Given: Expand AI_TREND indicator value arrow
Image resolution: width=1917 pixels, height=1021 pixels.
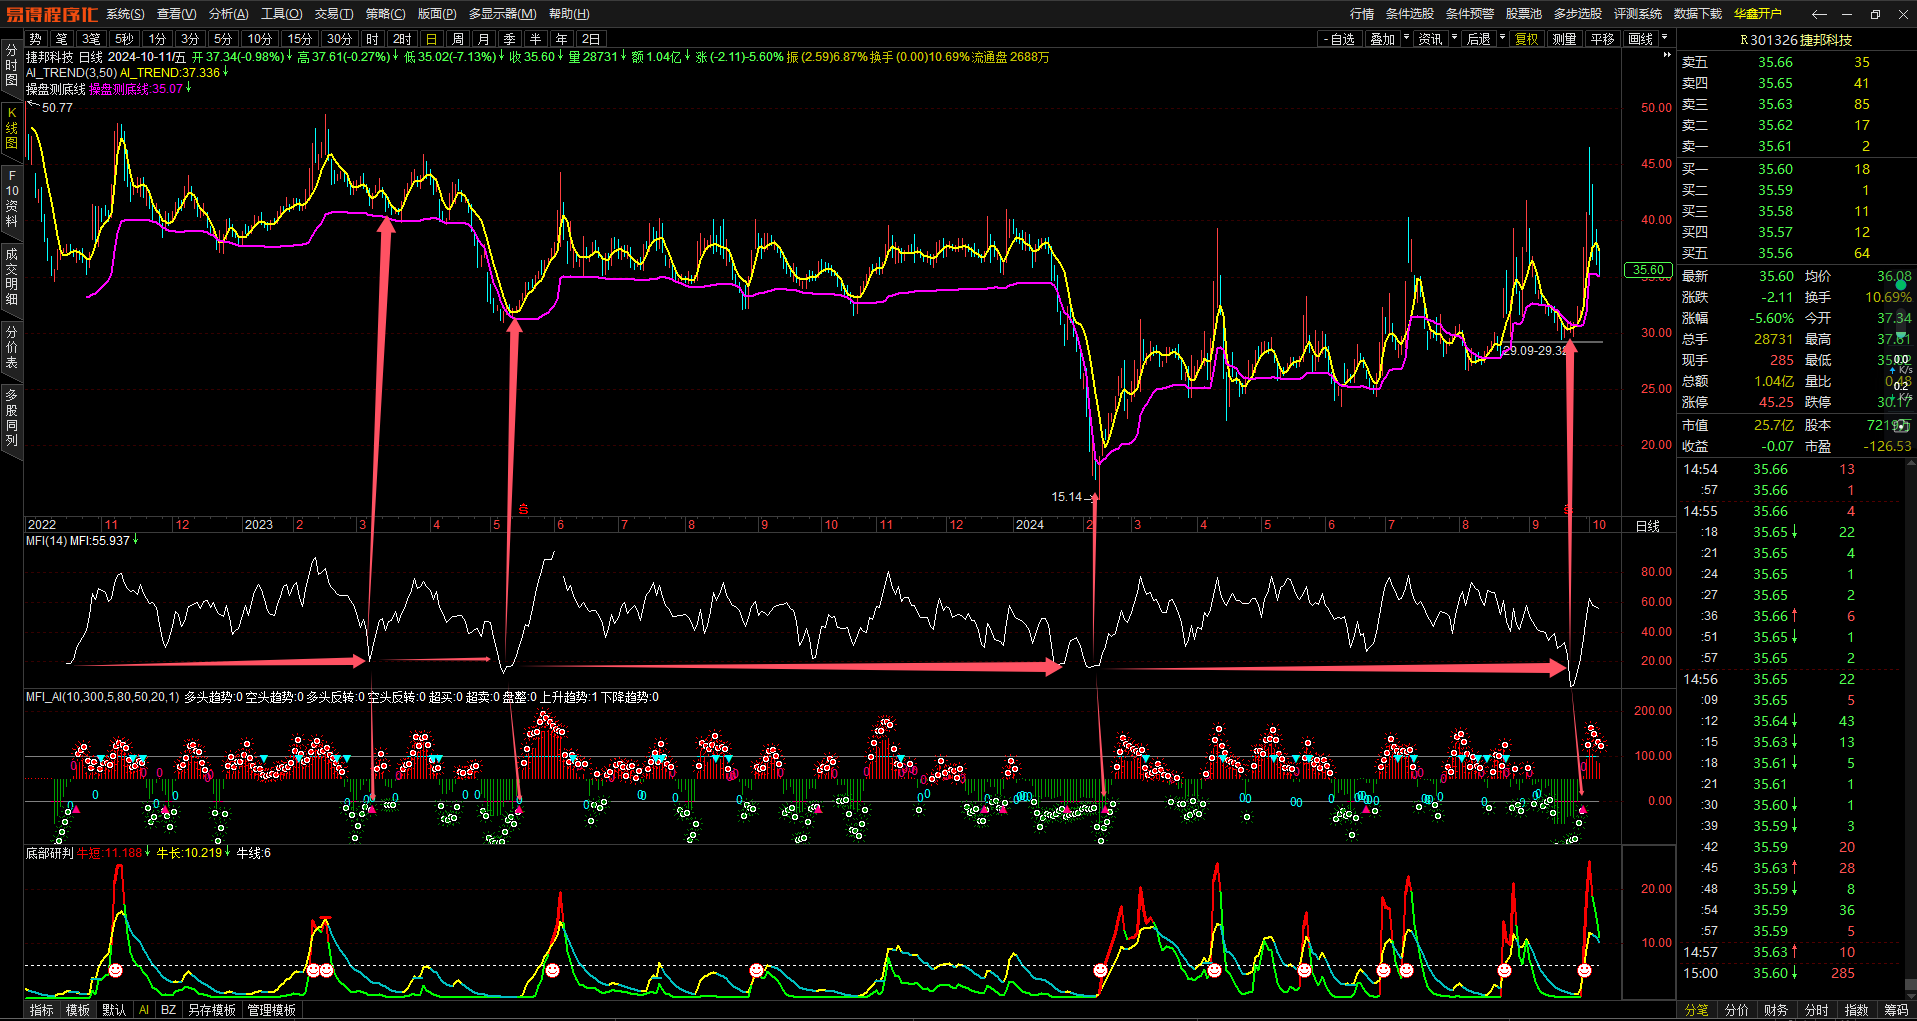Looking at the screenshot, I should (226, 72).
